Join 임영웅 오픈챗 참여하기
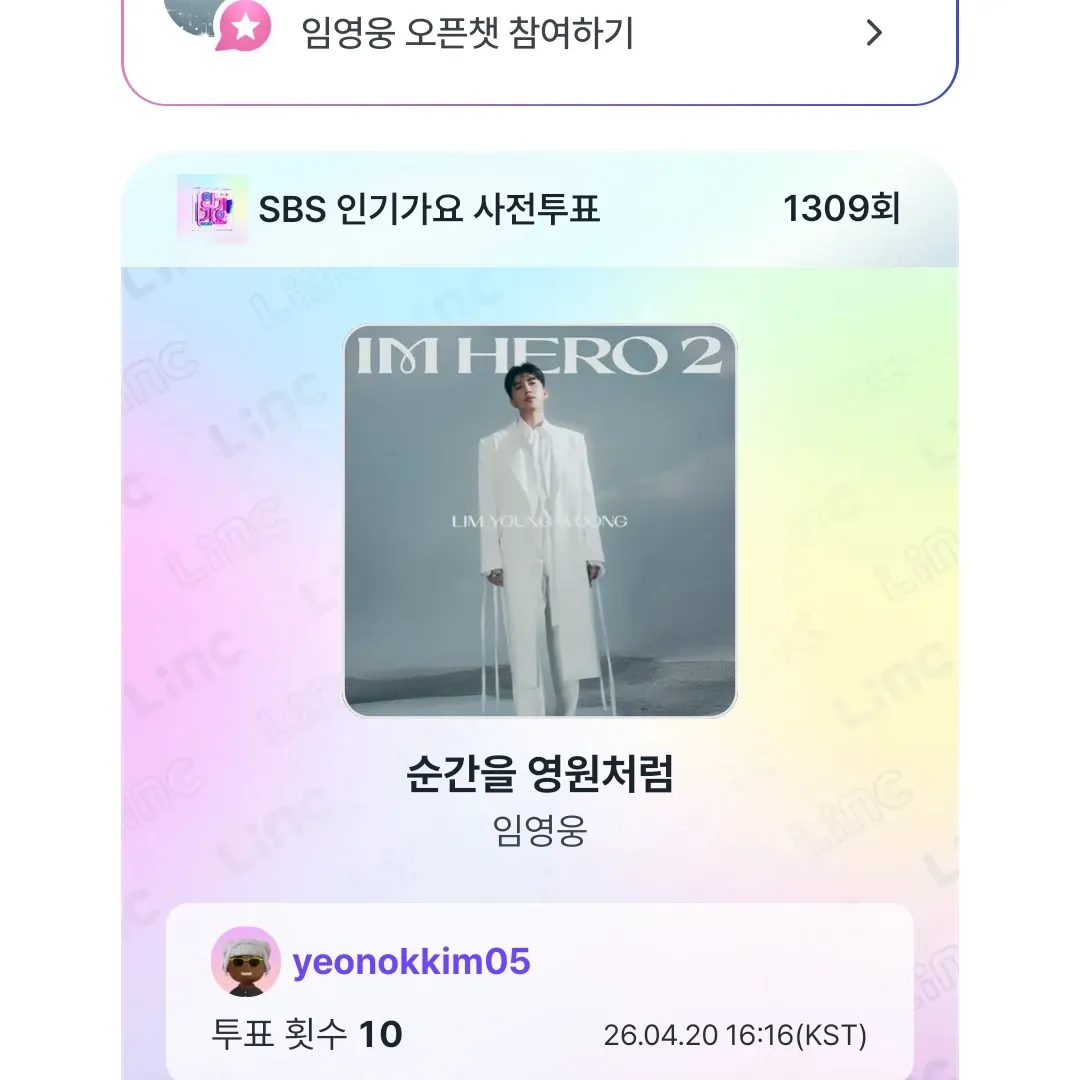 pyautogui.click(x=467, y=33)
